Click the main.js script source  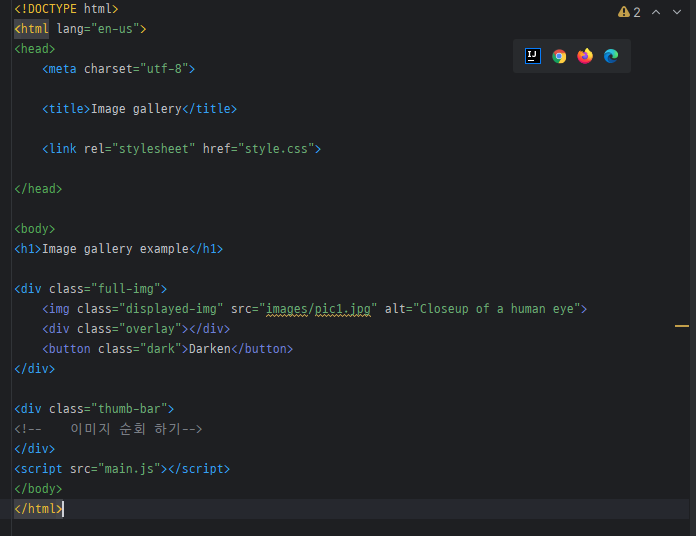pos(129,469)
